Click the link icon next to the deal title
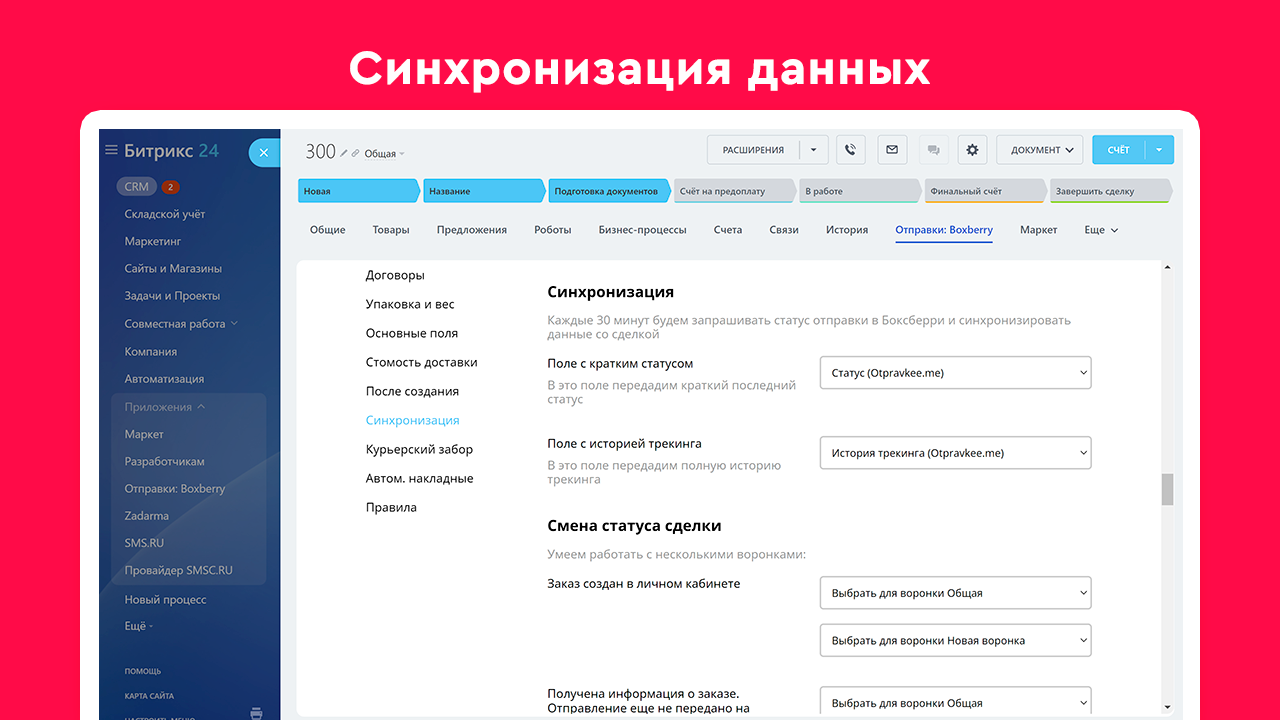 (356, 153)
